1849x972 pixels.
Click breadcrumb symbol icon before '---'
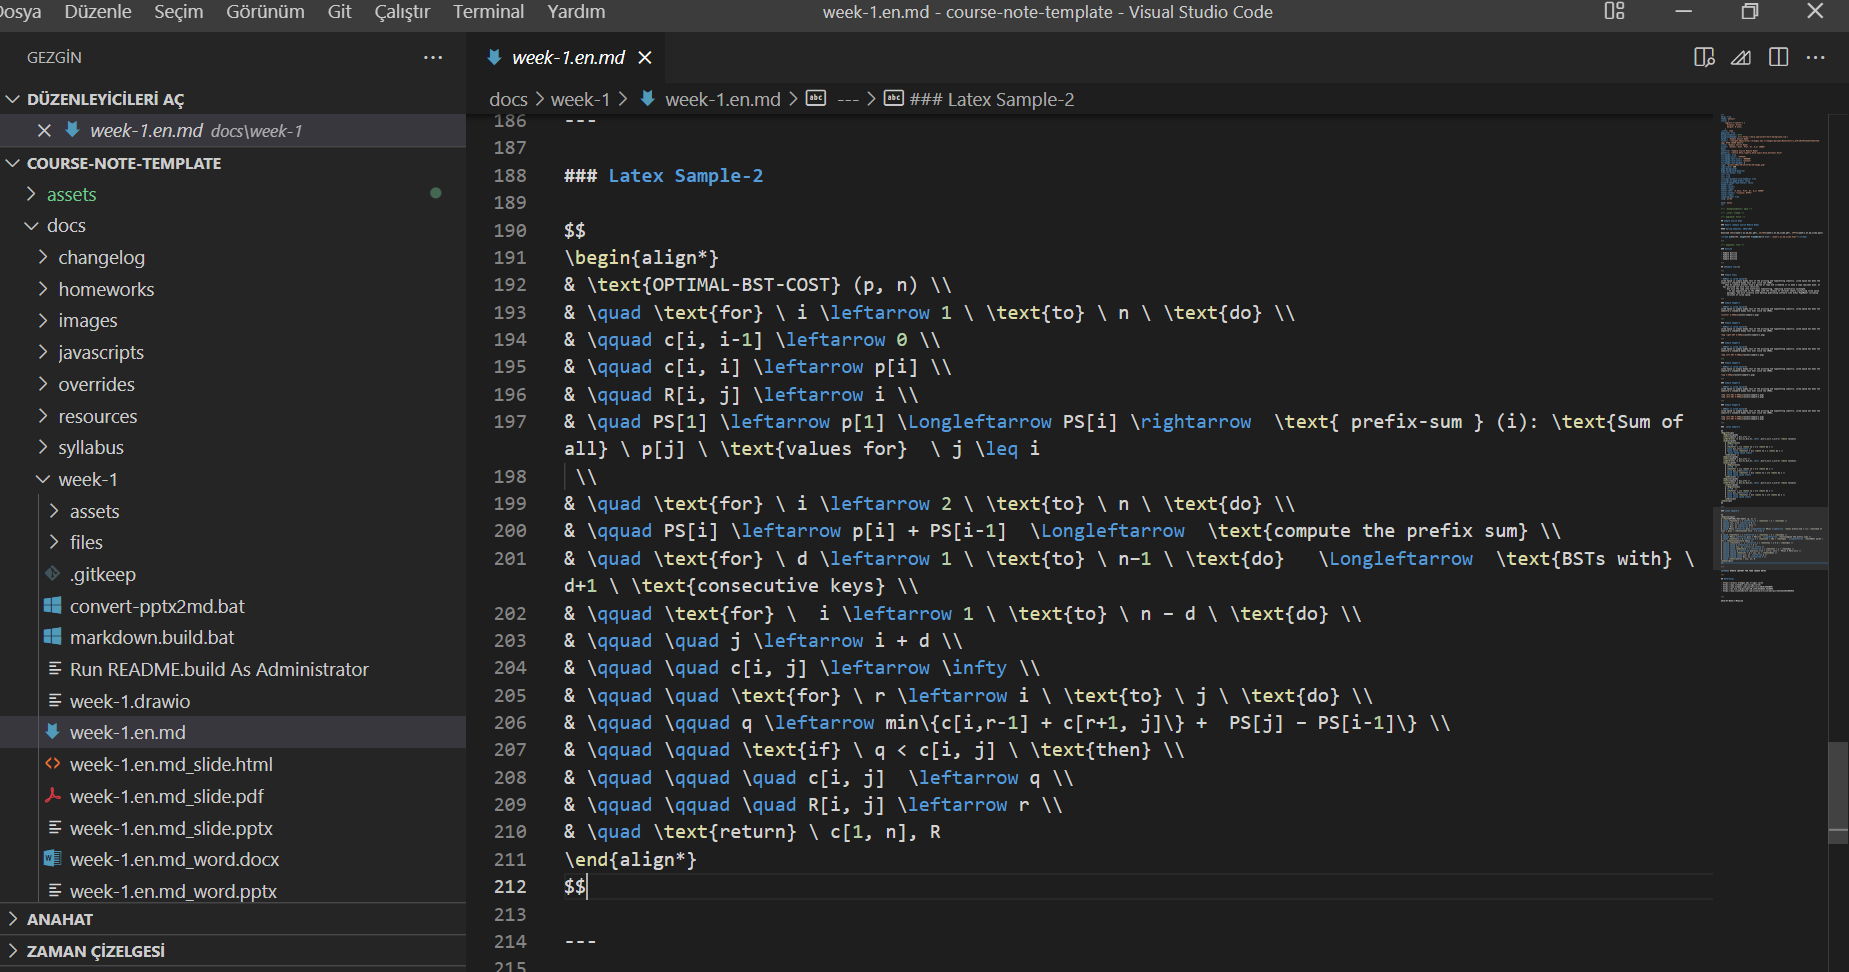coord(816,98)
